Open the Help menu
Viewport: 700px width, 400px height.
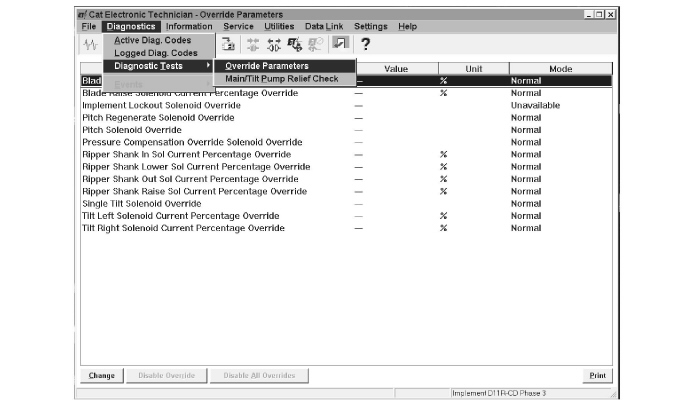pos(408,26)
